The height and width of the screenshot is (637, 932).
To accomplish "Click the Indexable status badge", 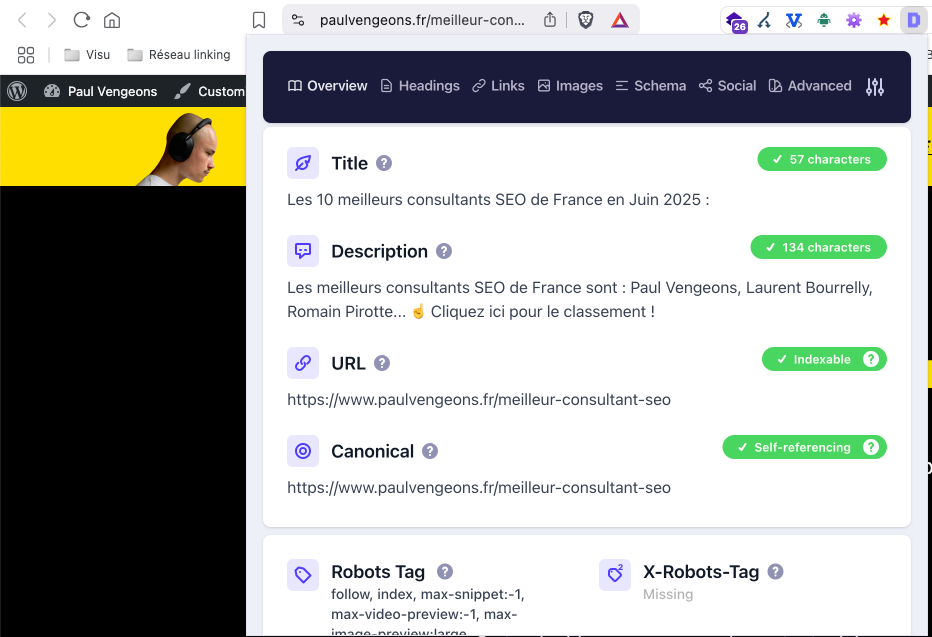I will (x=824, y=359).
